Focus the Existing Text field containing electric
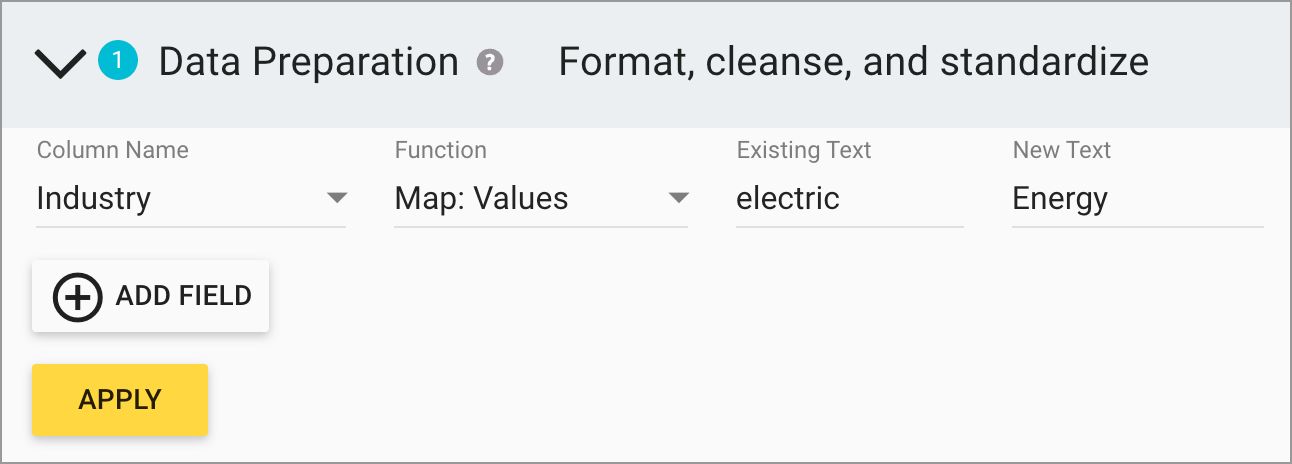This screenshot has width=1292, height=464. click(848, 198)
